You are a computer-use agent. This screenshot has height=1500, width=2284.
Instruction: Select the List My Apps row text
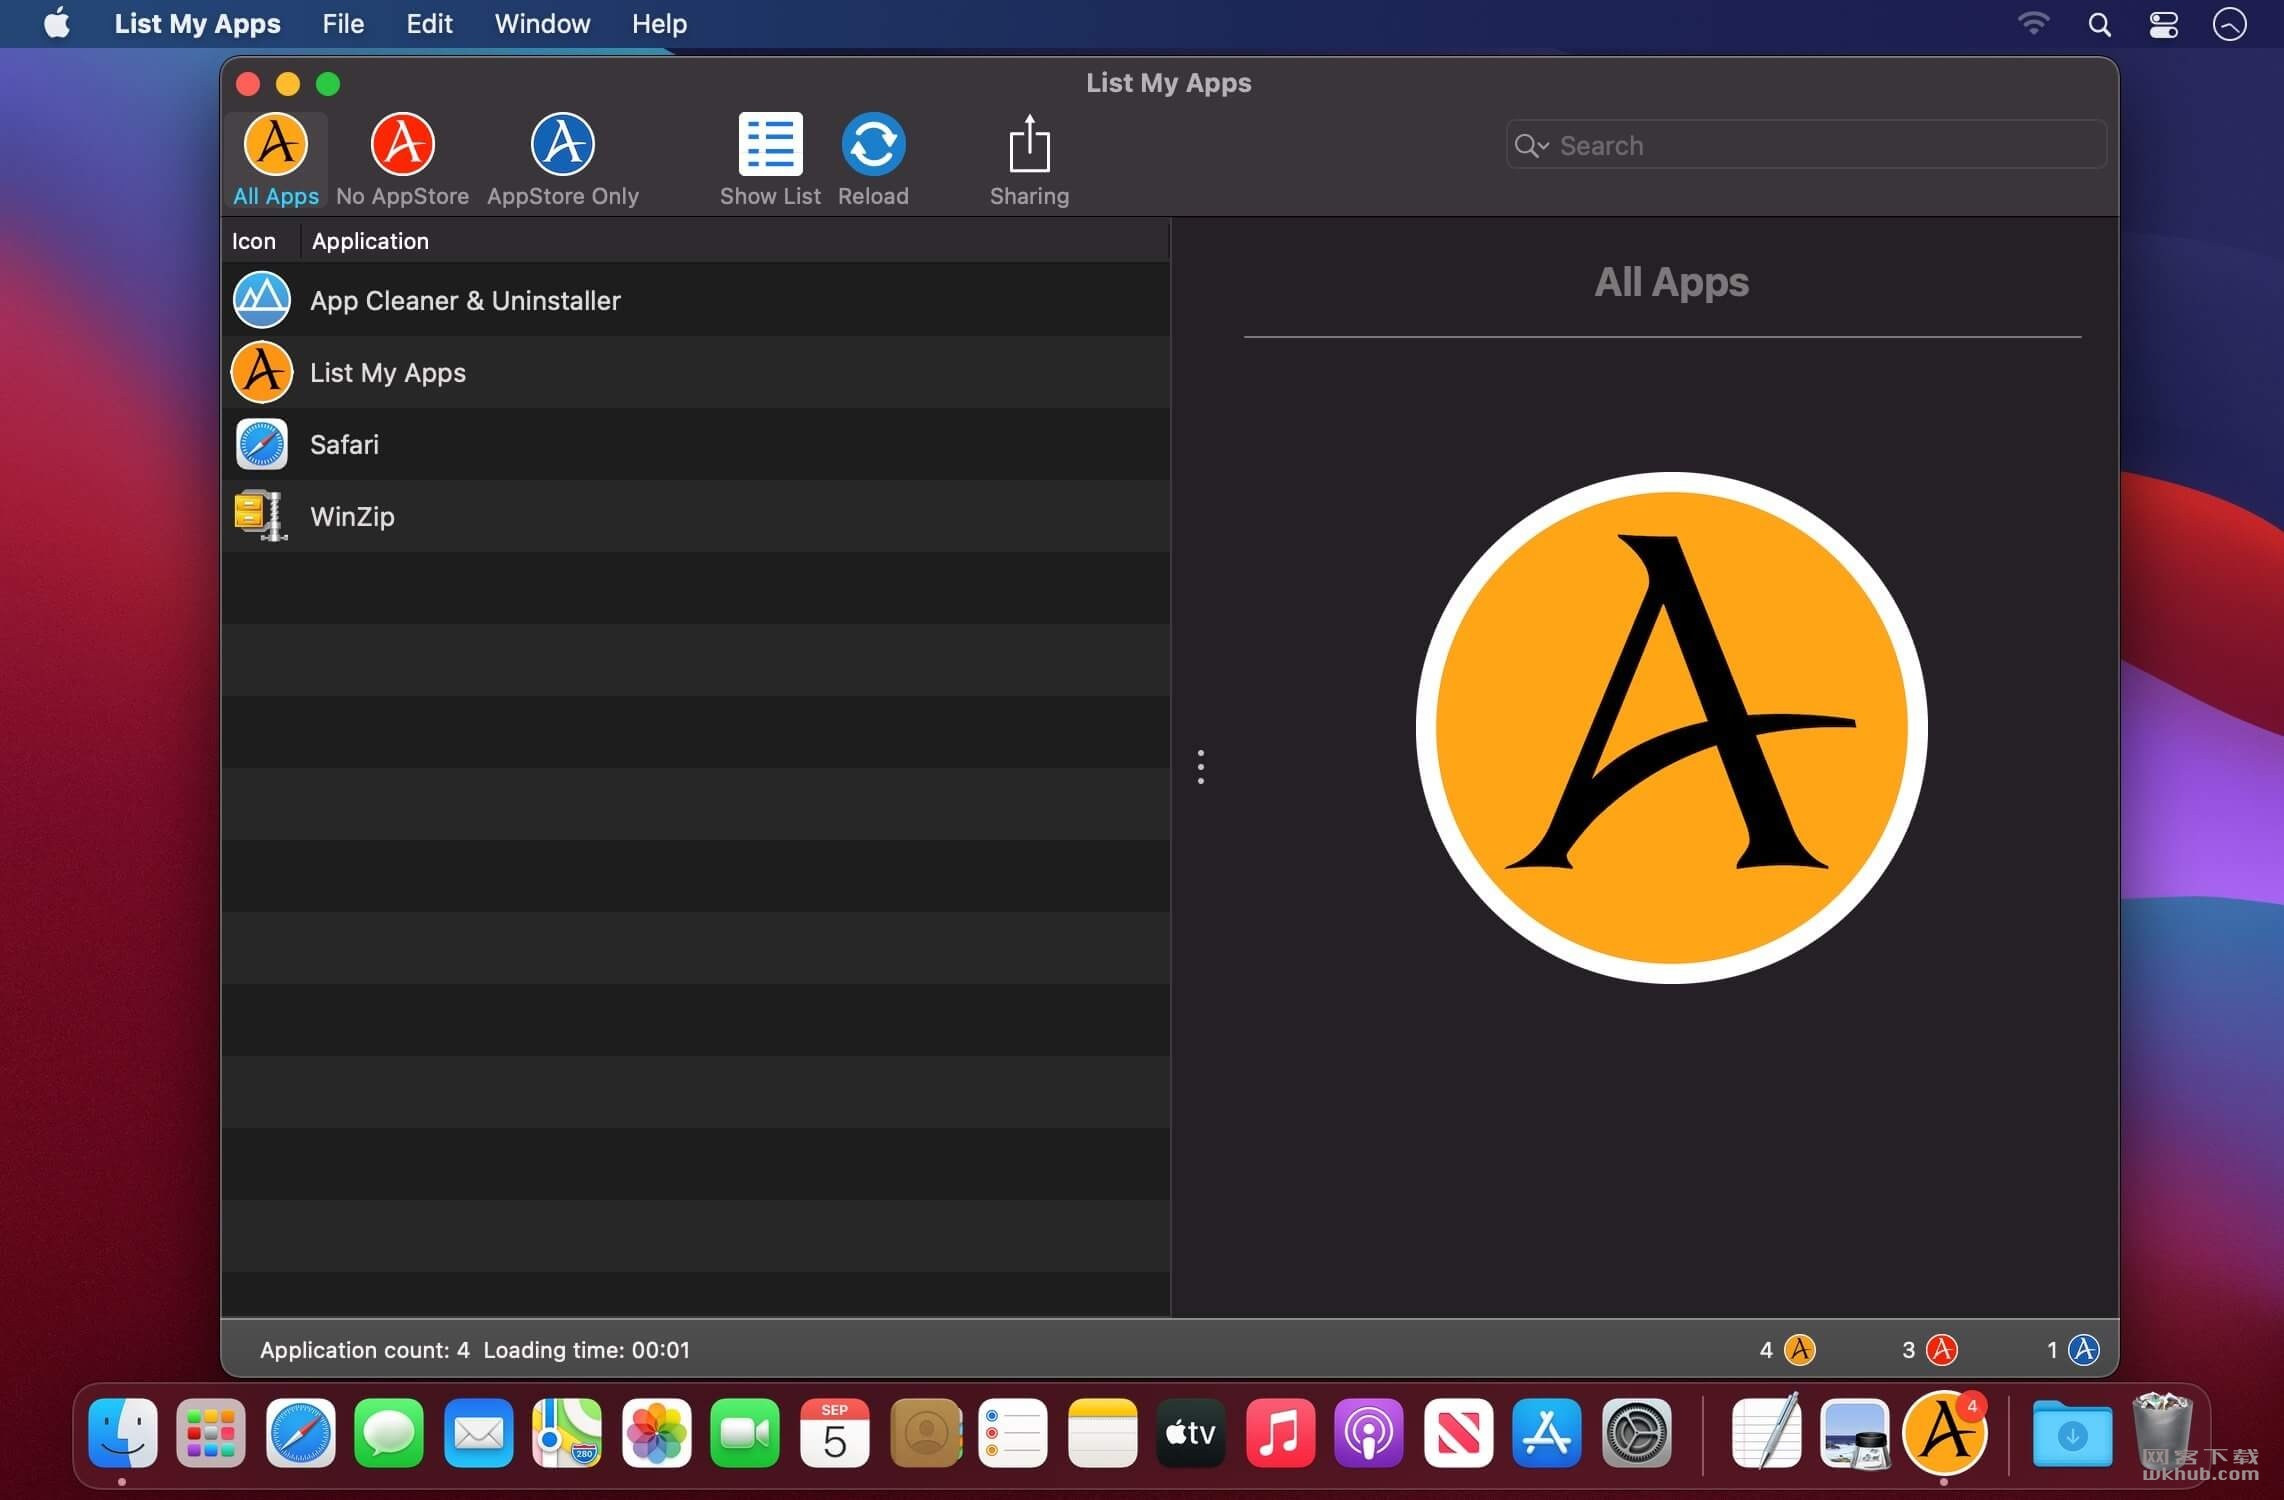pyautogui.click(x=388, y=373)
